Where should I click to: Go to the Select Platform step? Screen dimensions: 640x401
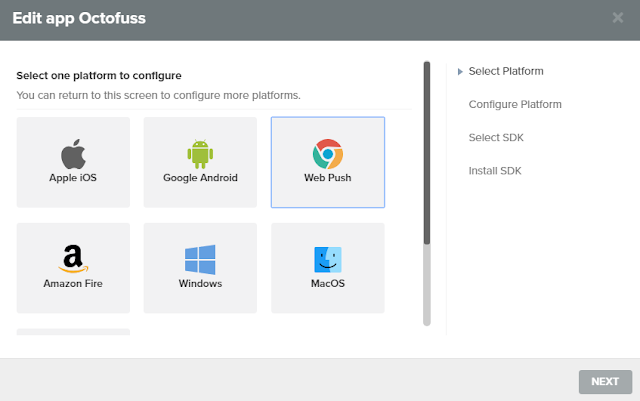click(x=506, y=71)
